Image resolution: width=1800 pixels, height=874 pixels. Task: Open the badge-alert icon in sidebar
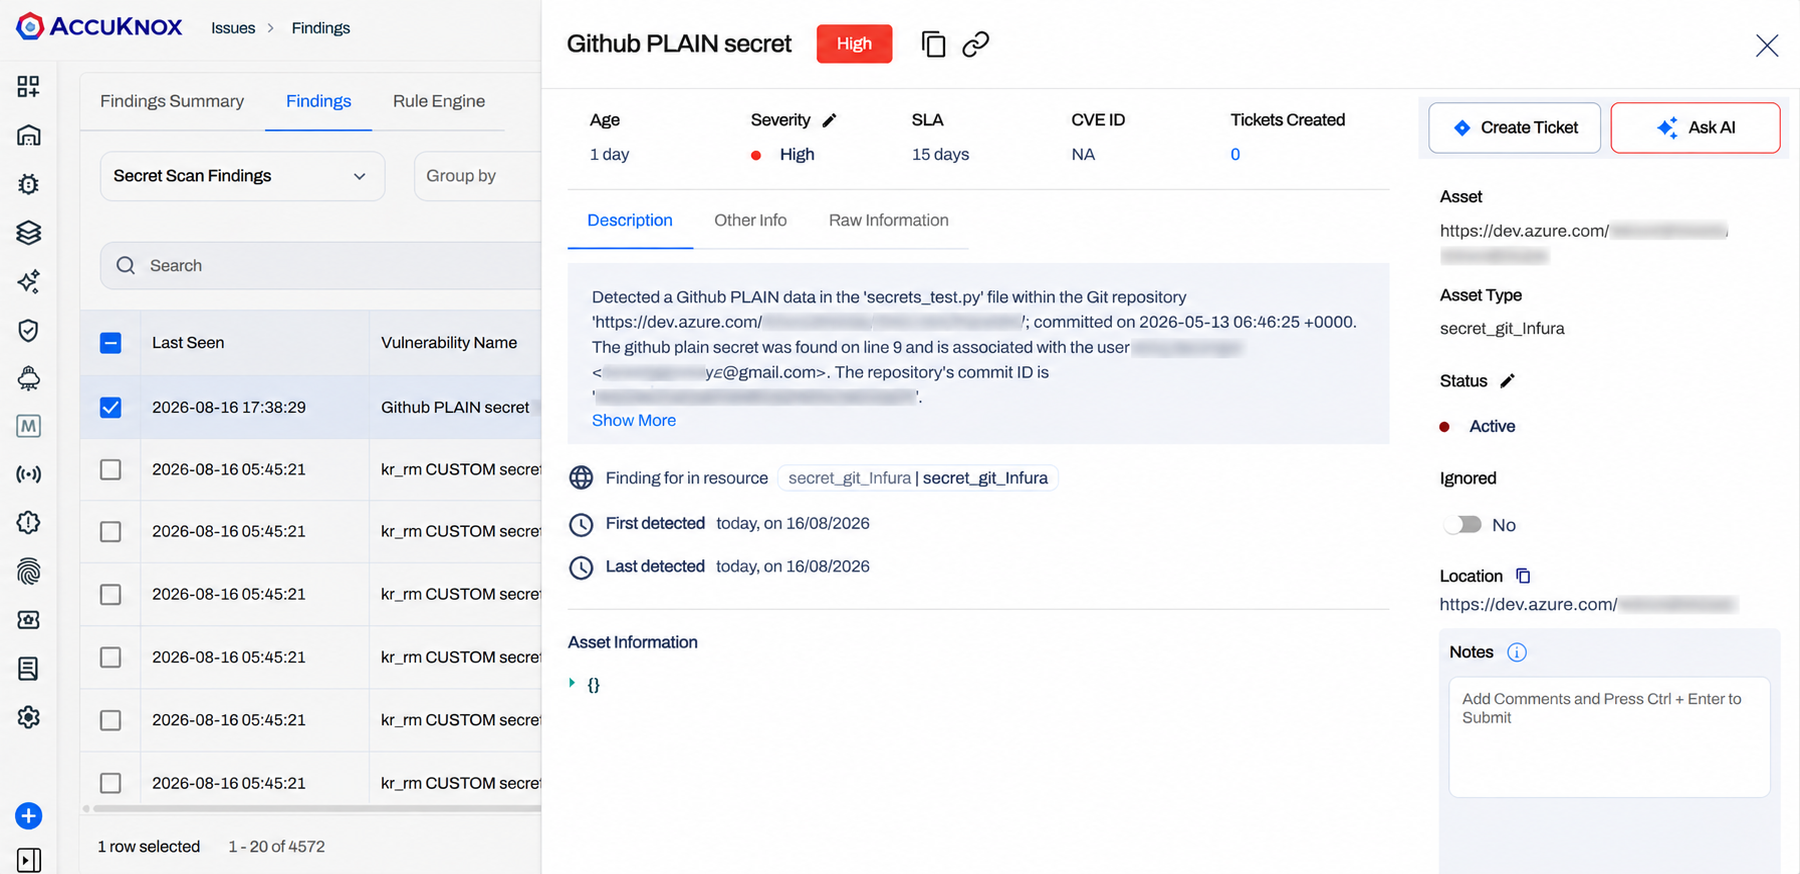[28, 522]
